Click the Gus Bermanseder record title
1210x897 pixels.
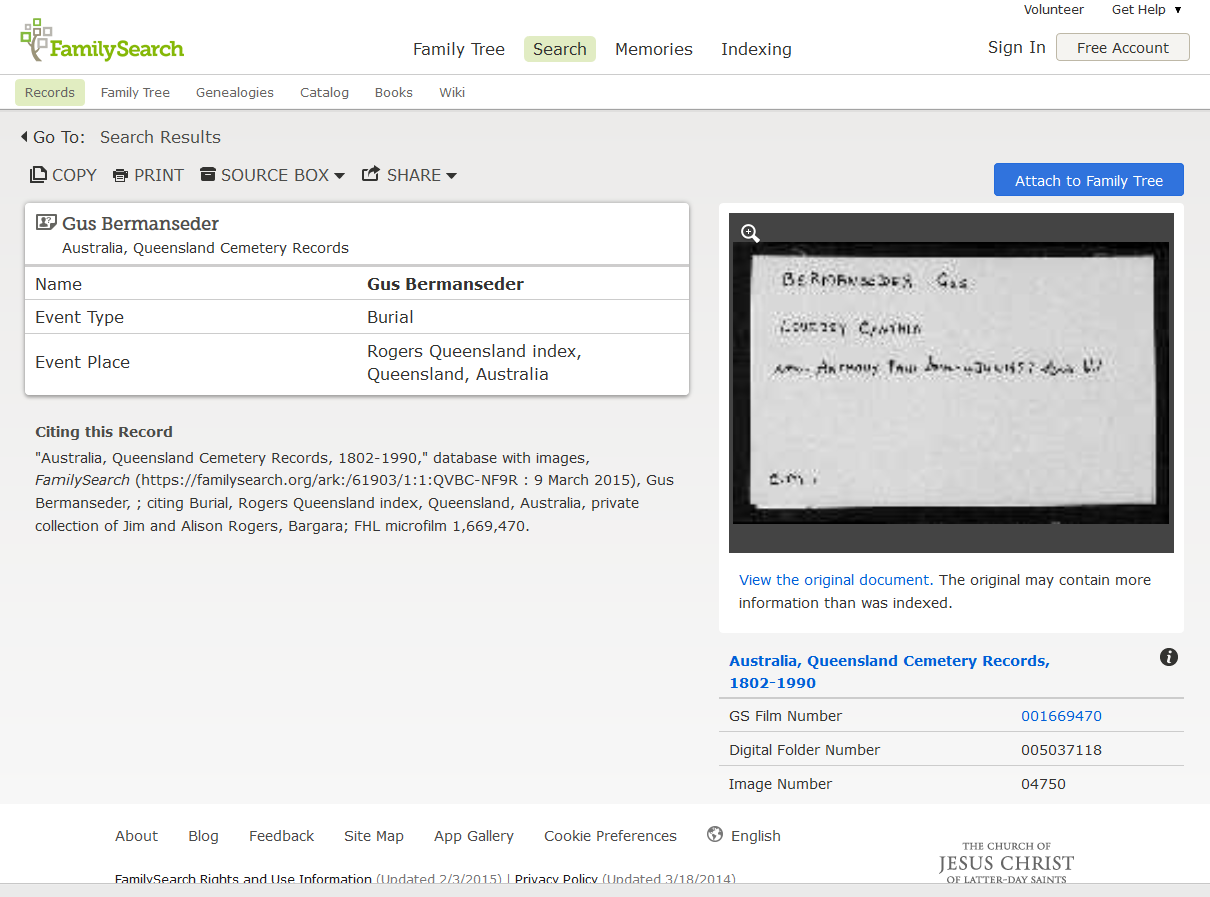click(140, 223)
